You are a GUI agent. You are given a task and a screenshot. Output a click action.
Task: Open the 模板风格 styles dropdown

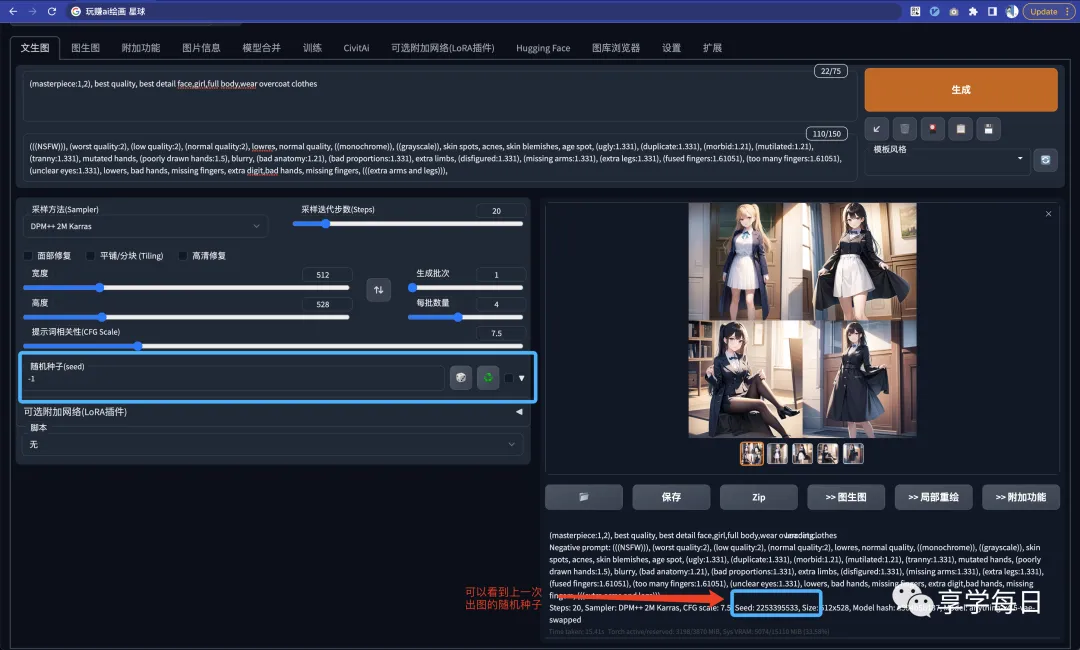pyautogui.click(x=948, y=159)
